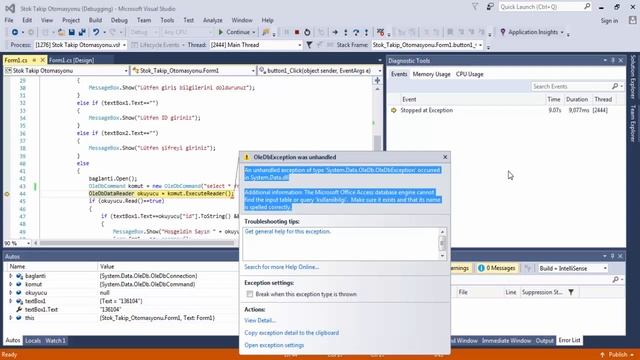Click the Quick Launch input field

point(541,7)
